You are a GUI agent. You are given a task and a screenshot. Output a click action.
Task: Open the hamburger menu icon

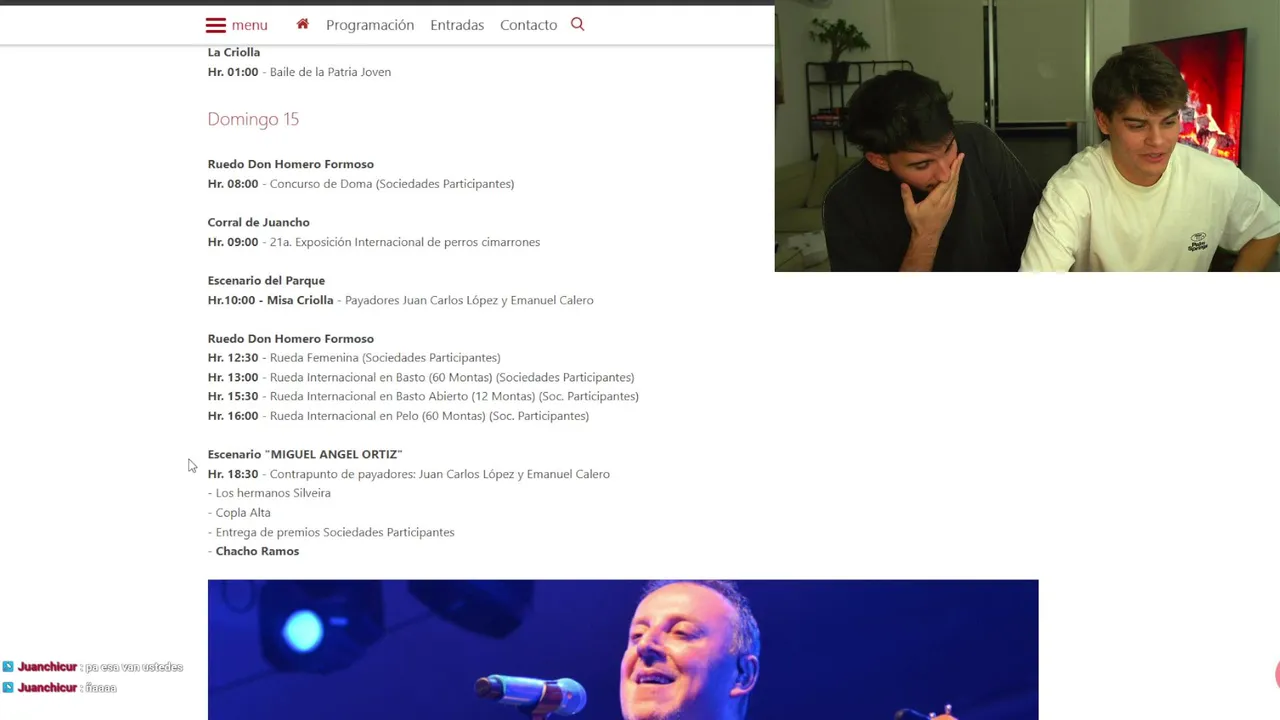coord(215,25)
